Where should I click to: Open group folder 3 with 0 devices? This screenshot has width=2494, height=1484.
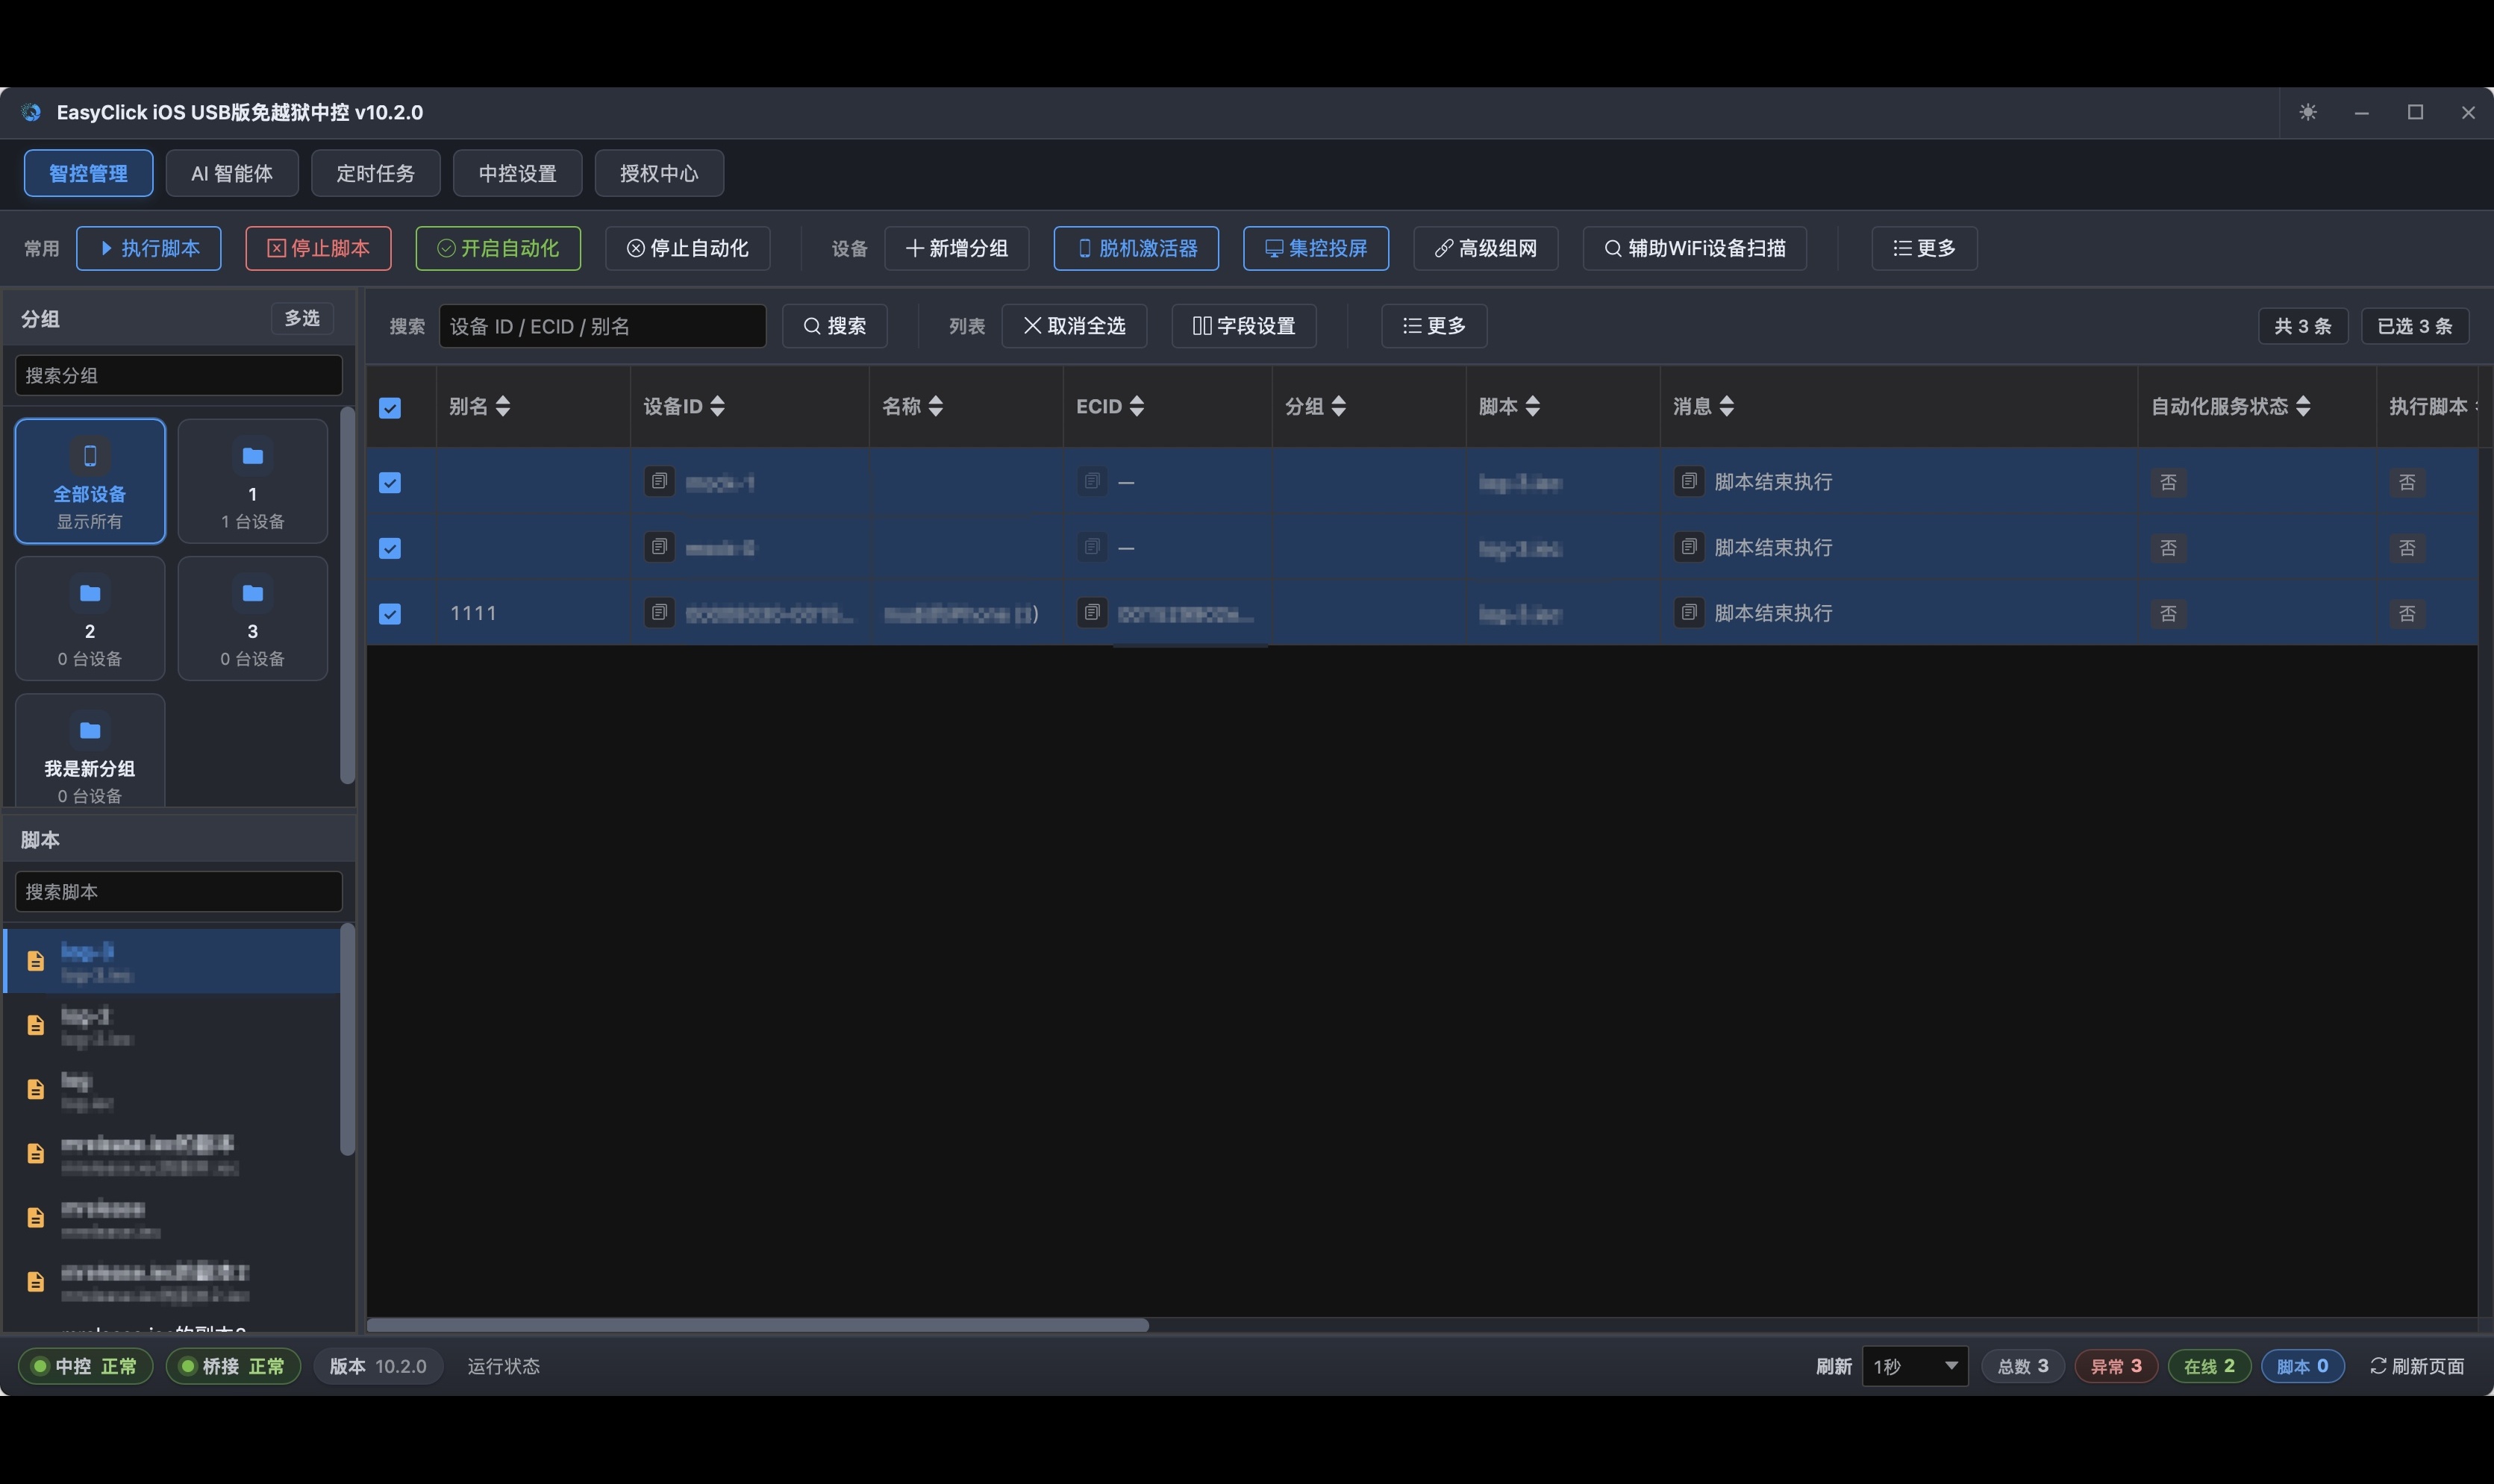click(253, 618)
